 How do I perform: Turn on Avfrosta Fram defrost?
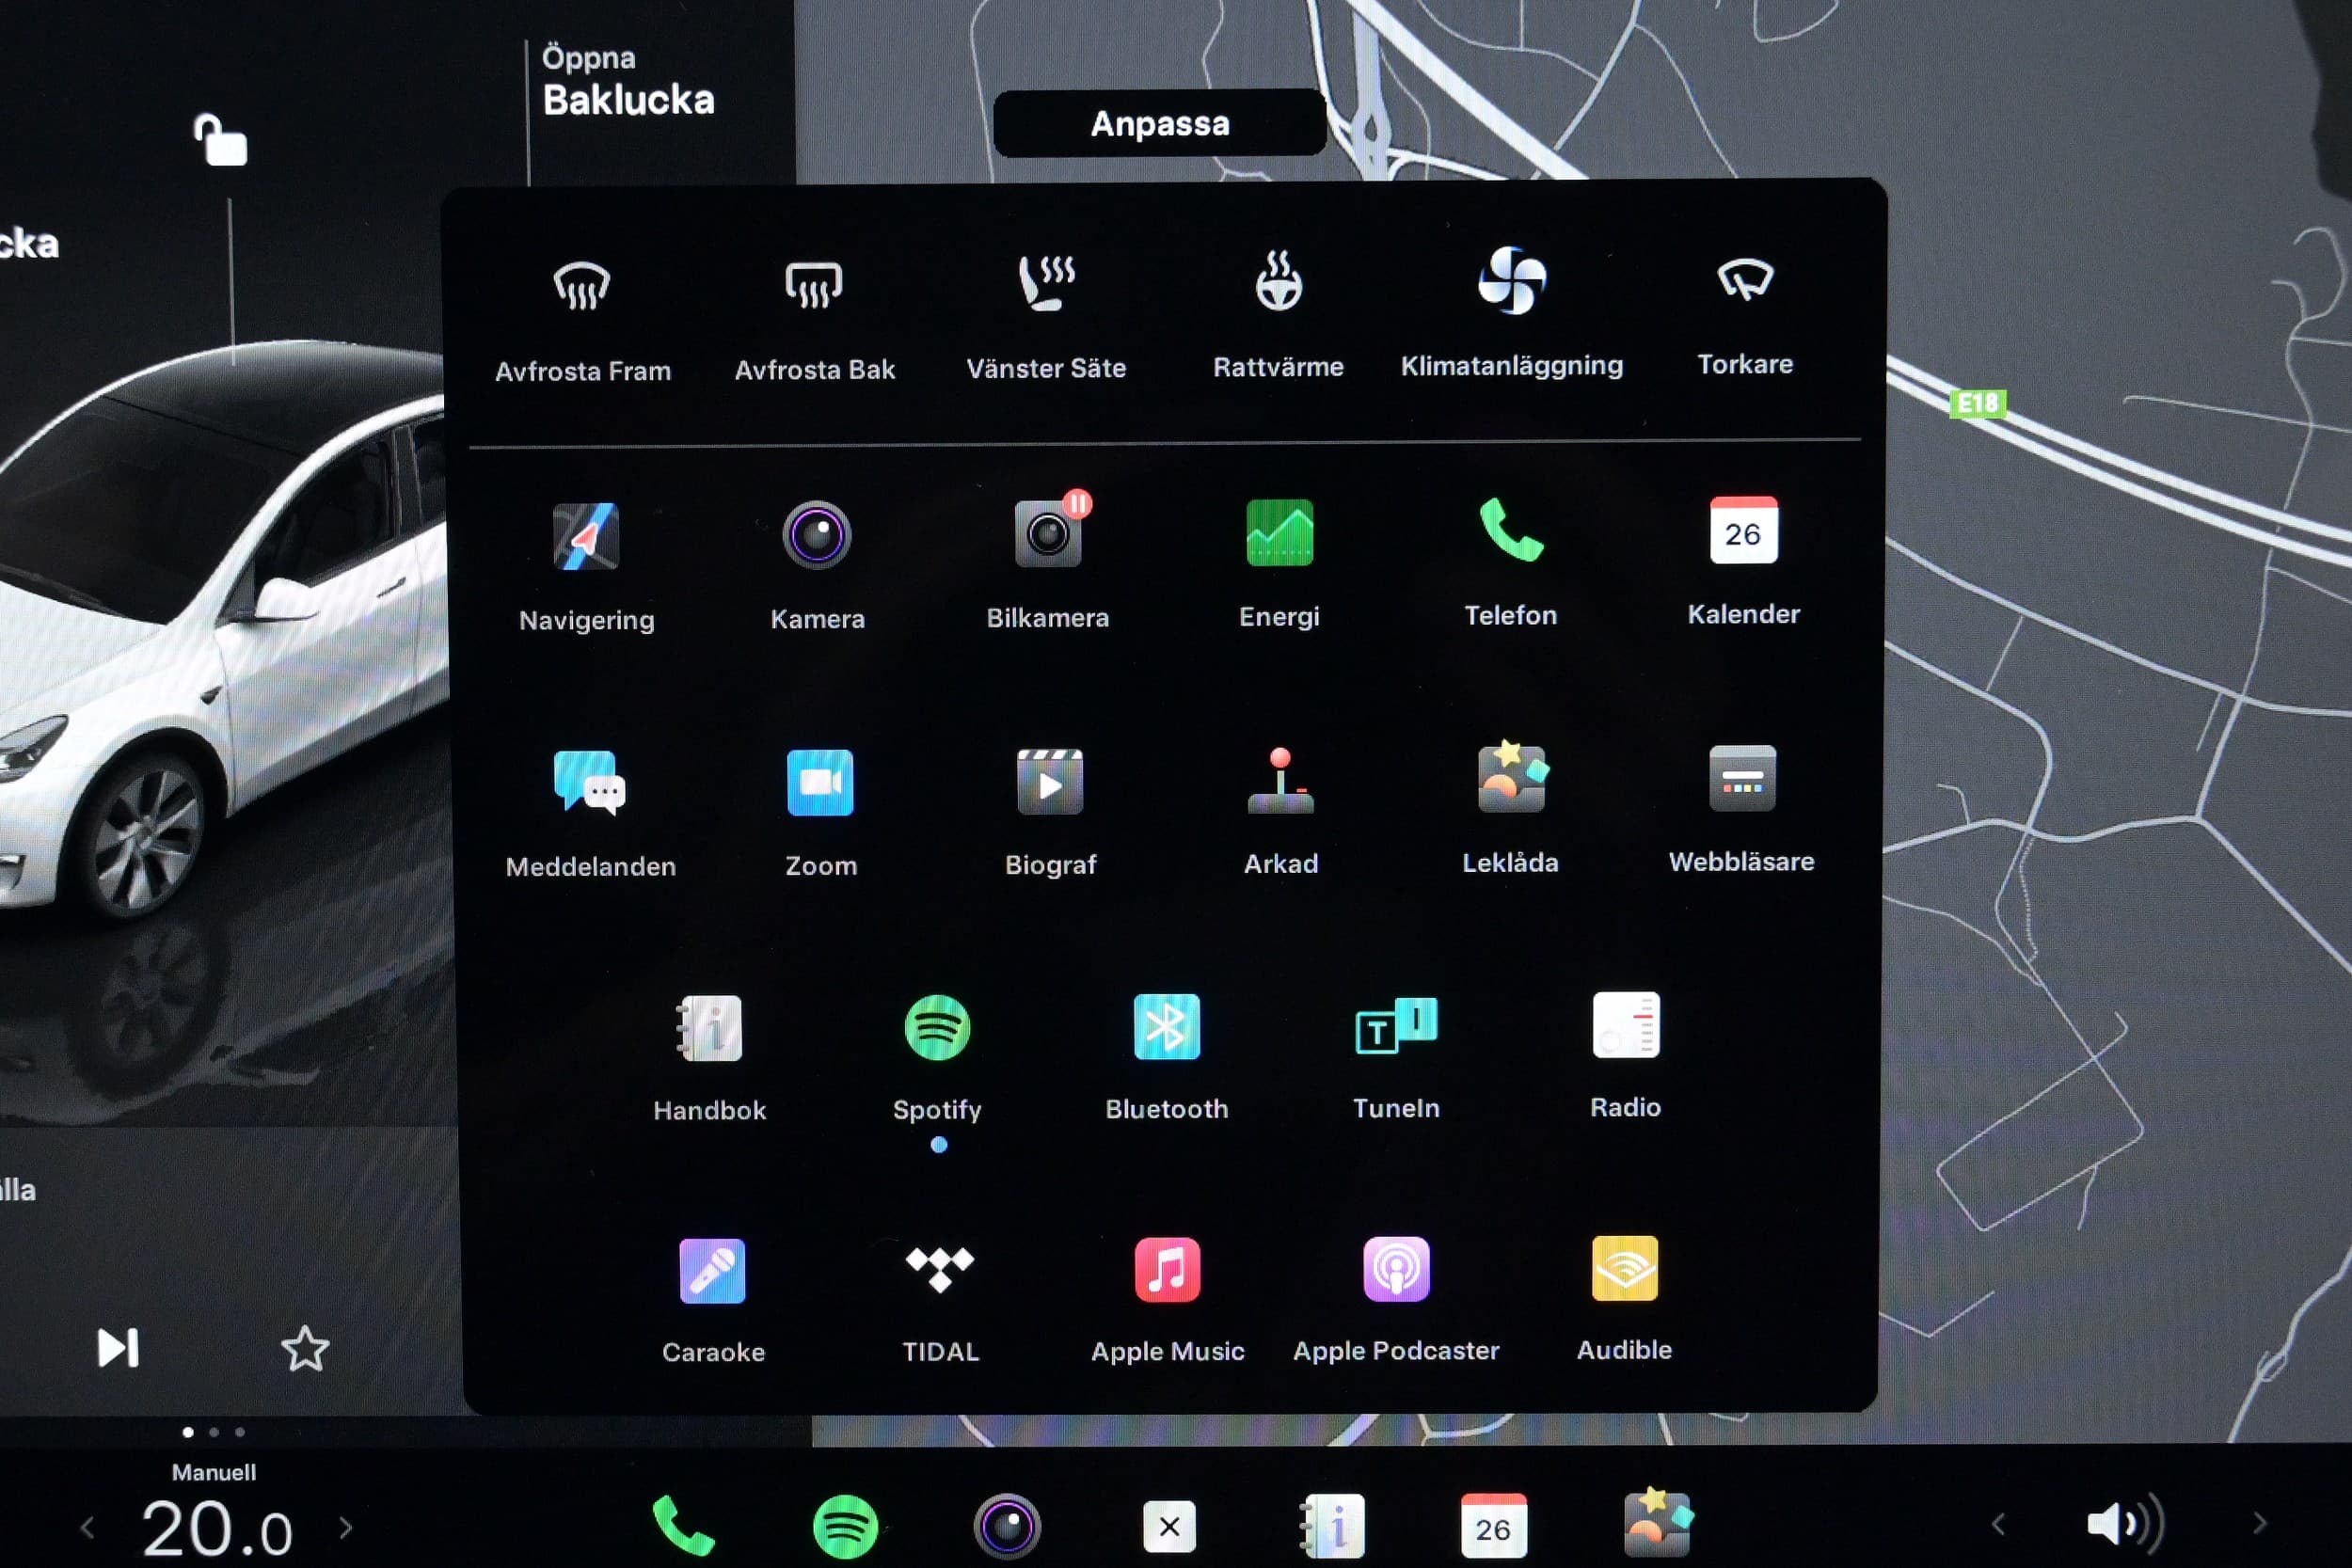(x=582, y=286)
